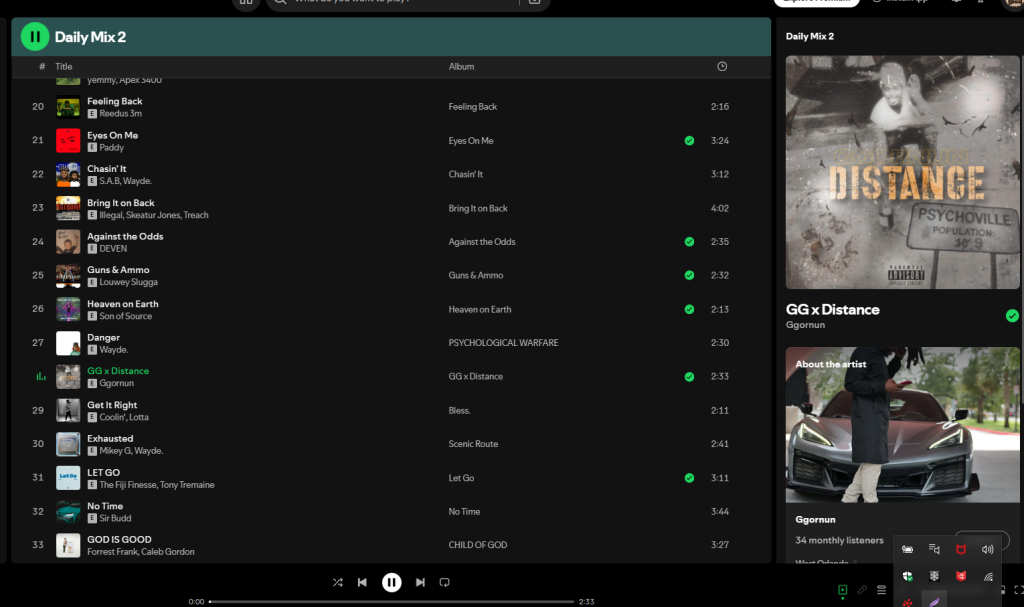Click the equalizer icon beside GG x Distance
Viewport: 1024px width, 607px height.
(40, 376)
